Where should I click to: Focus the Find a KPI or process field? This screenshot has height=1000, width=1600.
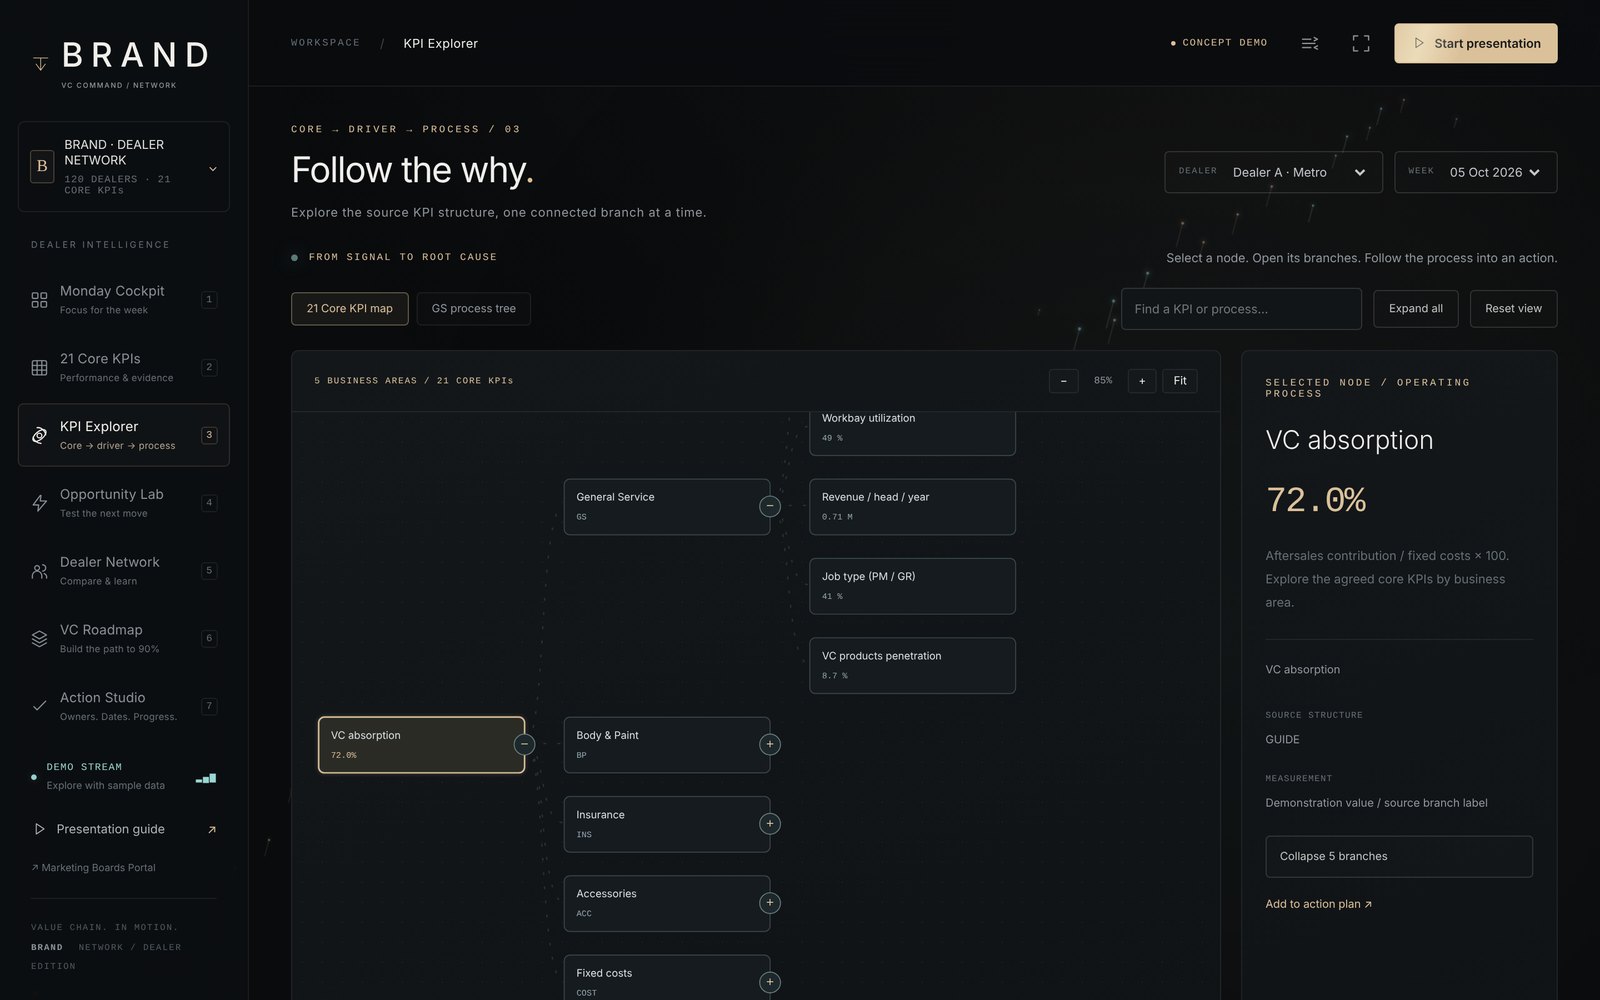tap(1241, 309)
